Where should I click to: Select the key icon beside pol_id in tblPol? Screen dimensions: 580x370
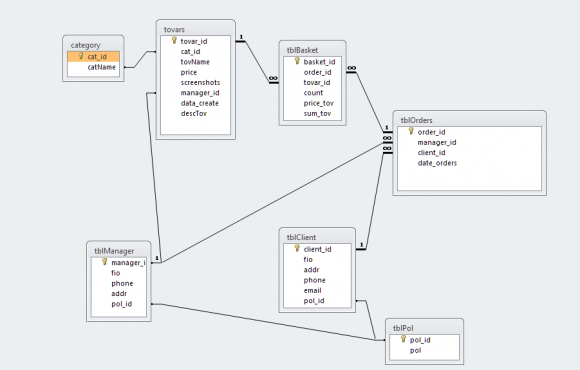[x=404, y=339]
